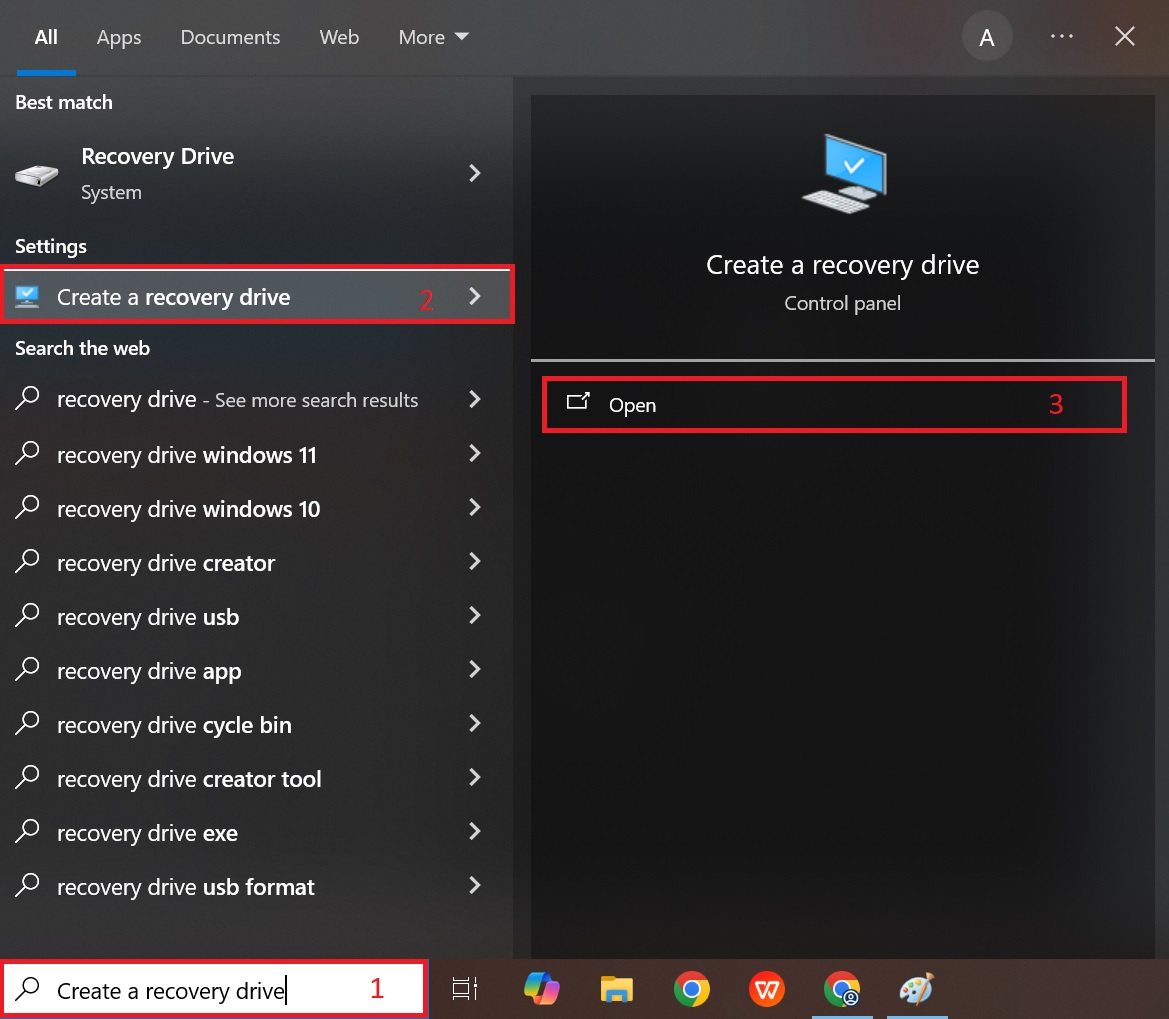Launch File Explorer from the taskbar
1169x1019 pixels.
(616, 990)
